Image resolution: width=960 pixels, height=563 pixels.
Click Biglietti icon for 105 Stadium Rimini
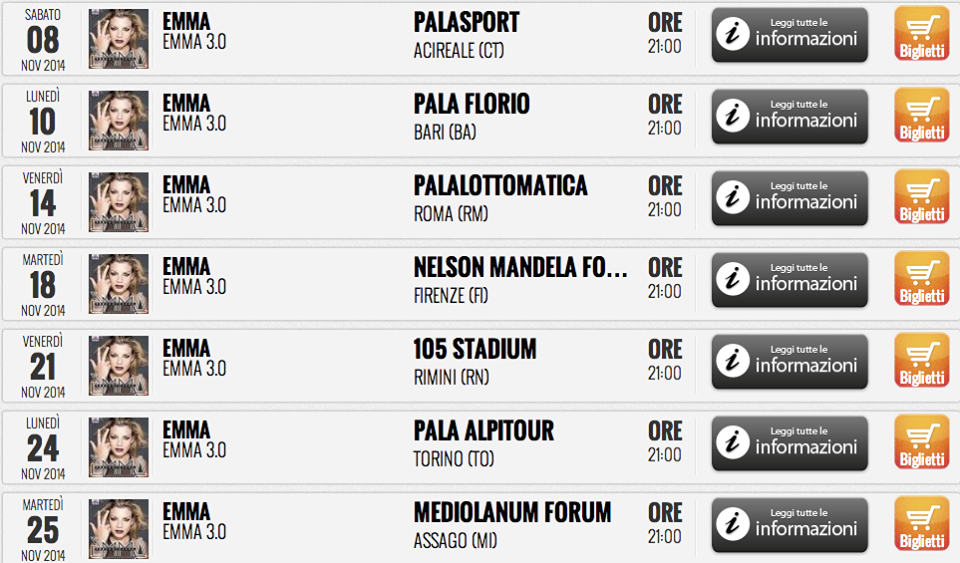[x=921, y=361]
